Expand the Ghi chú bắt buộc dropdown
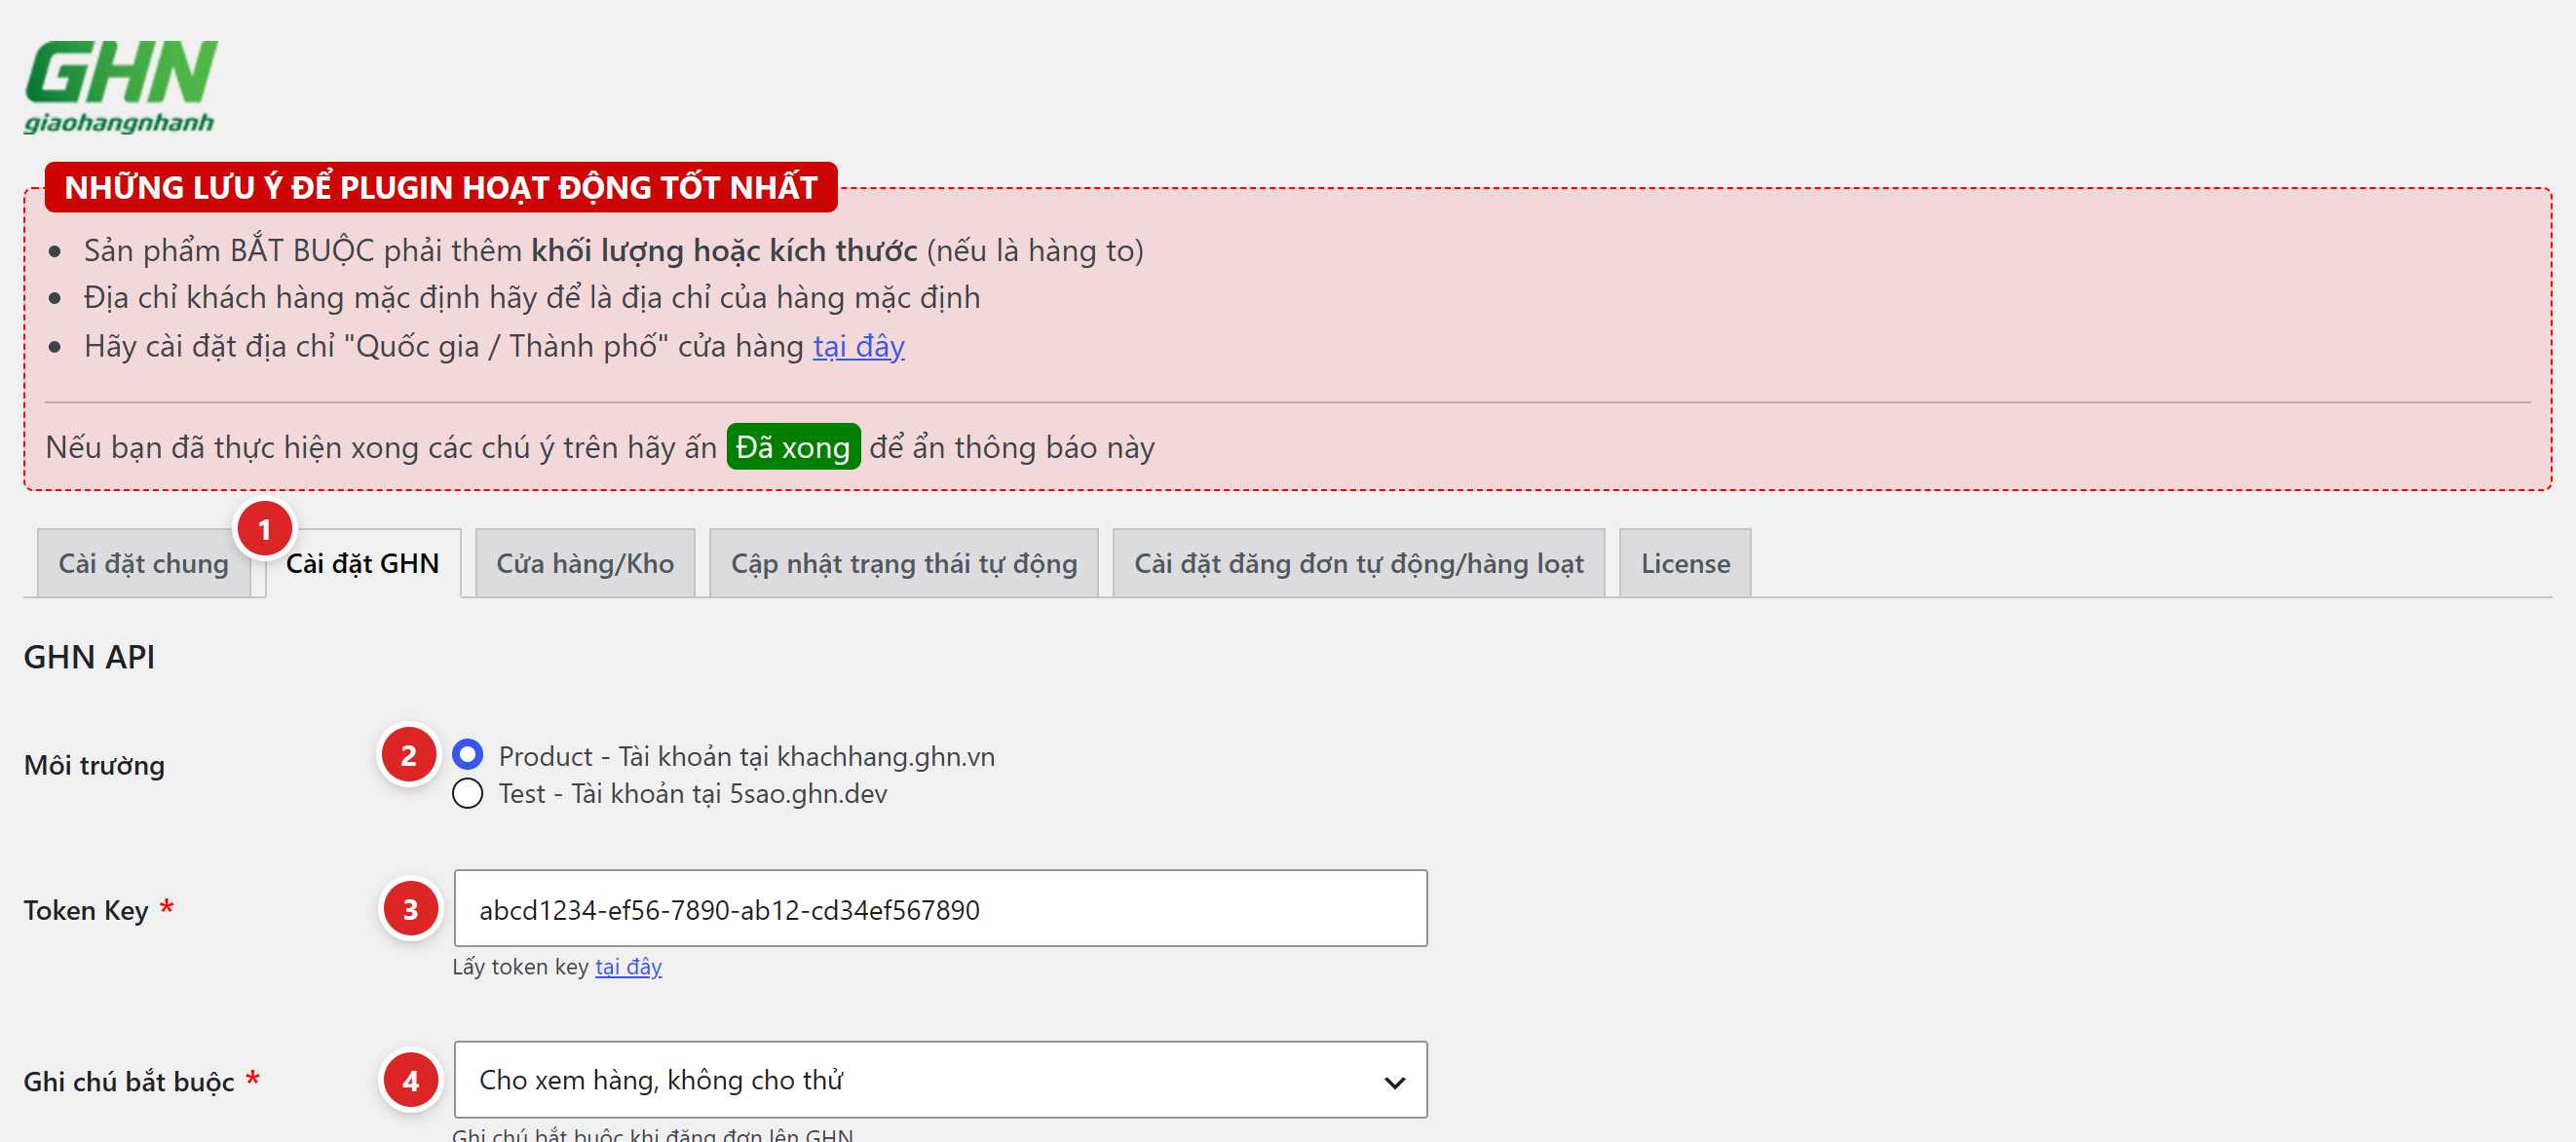This screenshot has height=1142, width=2576. [x=940, y=1079]
